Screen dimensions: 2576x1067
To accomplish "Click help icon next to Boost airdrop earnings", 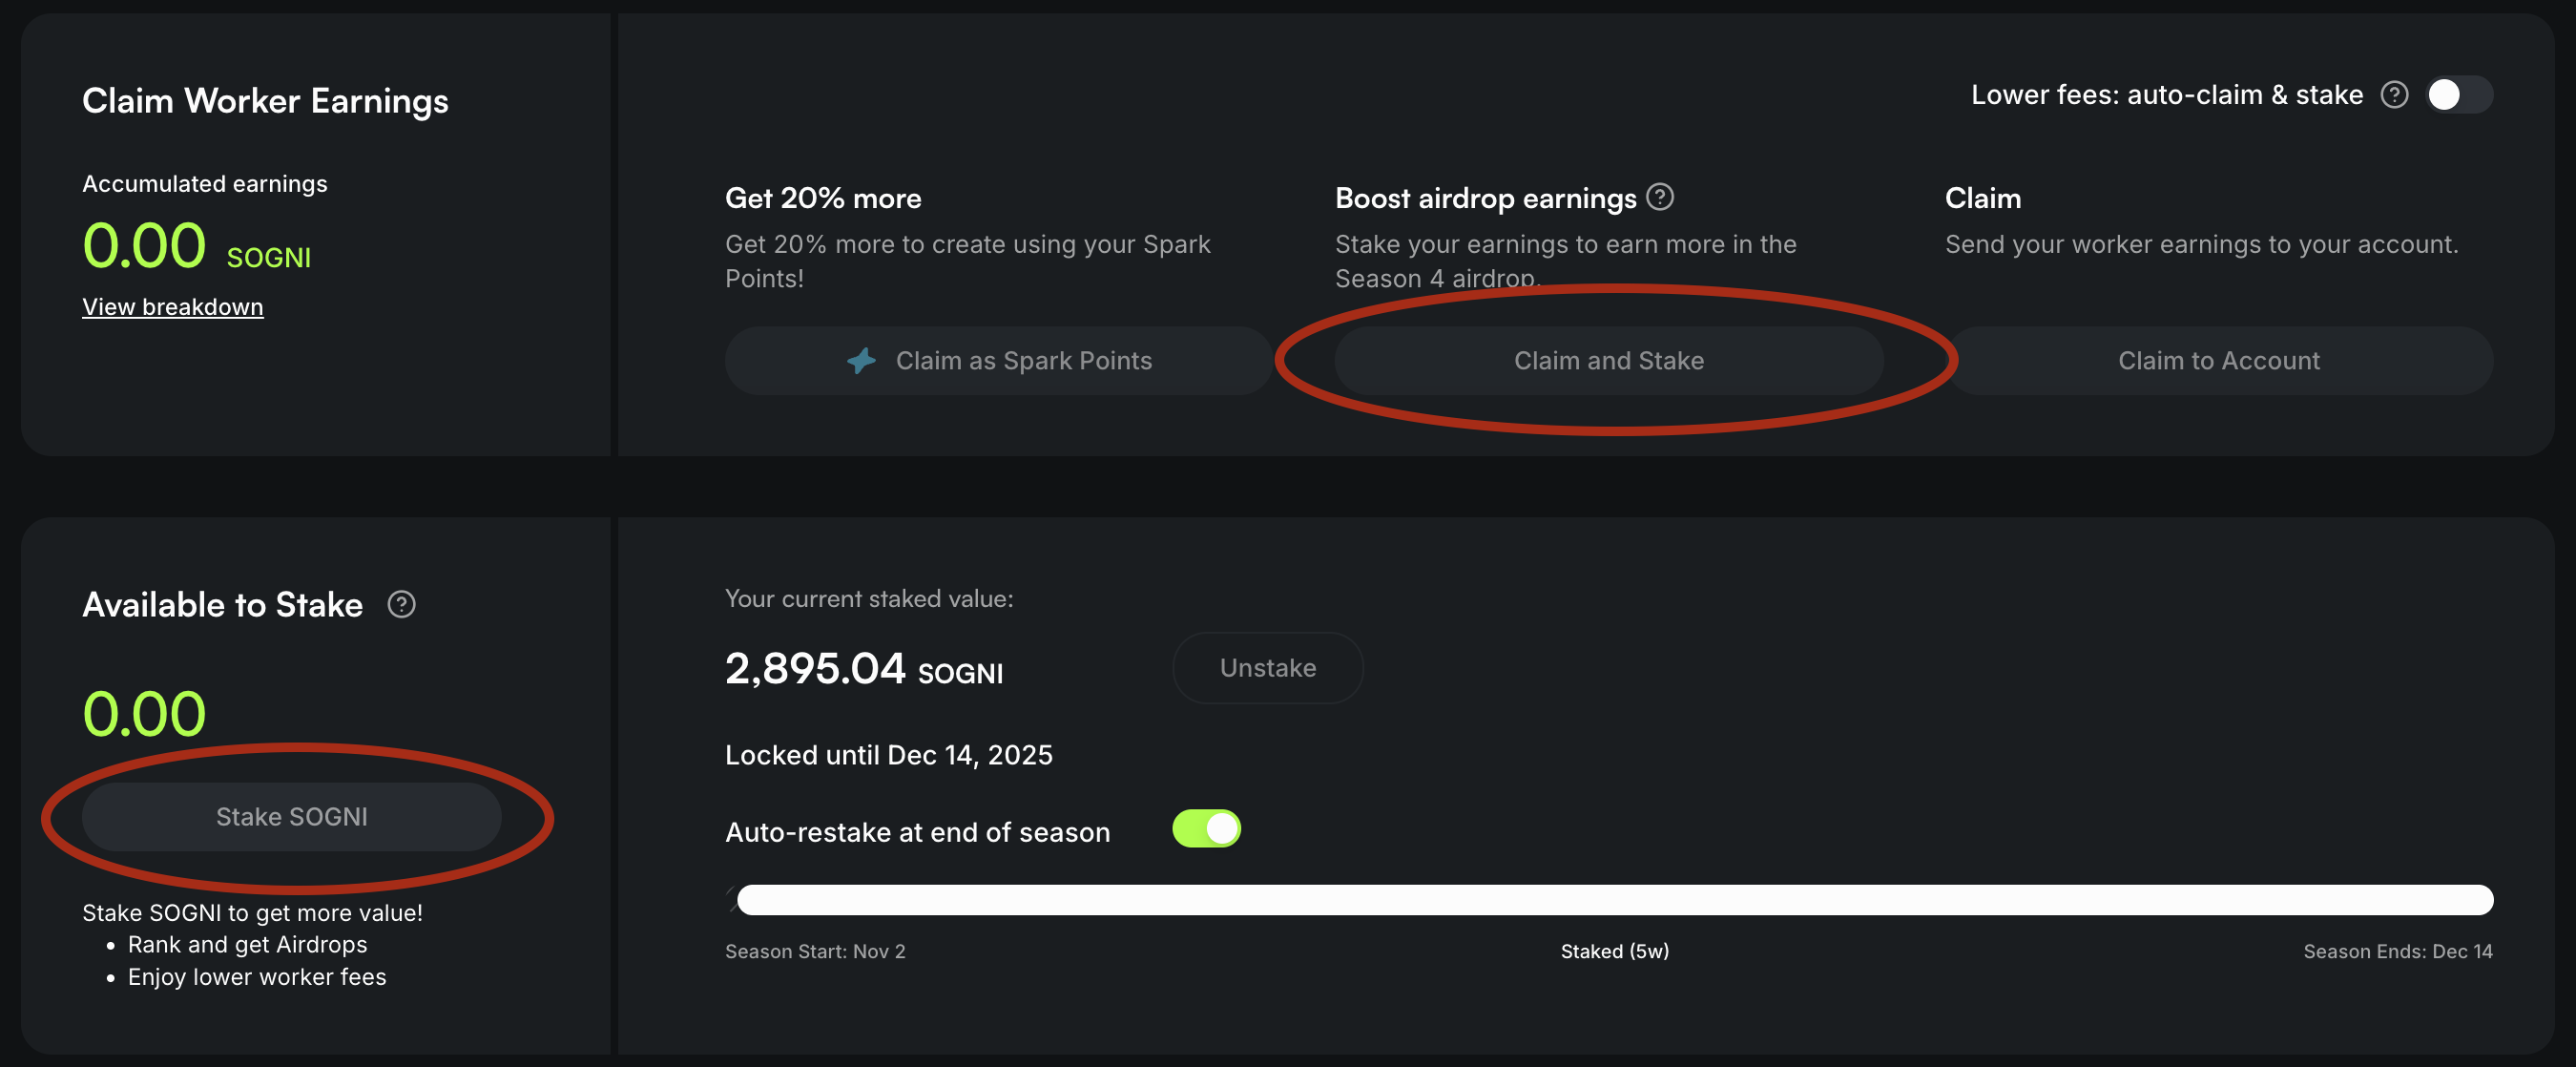I will 1660,197.
